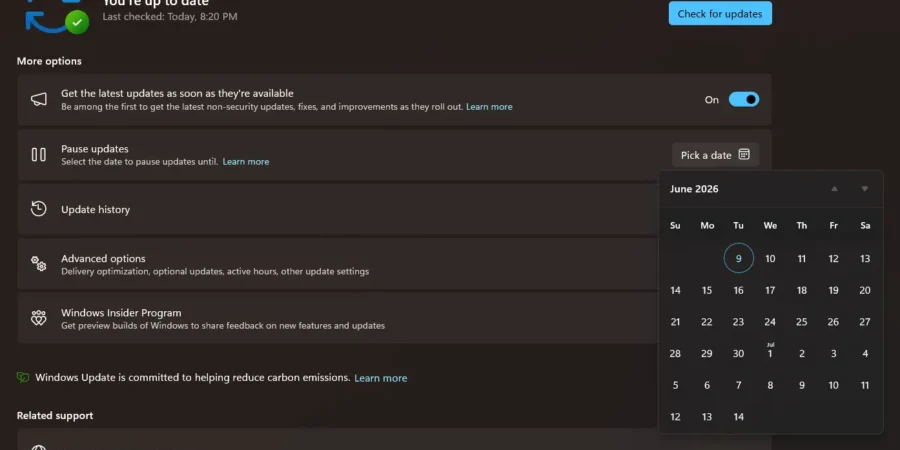
Task: Click the Windows Update sync status icon
Action: (56, 17)
